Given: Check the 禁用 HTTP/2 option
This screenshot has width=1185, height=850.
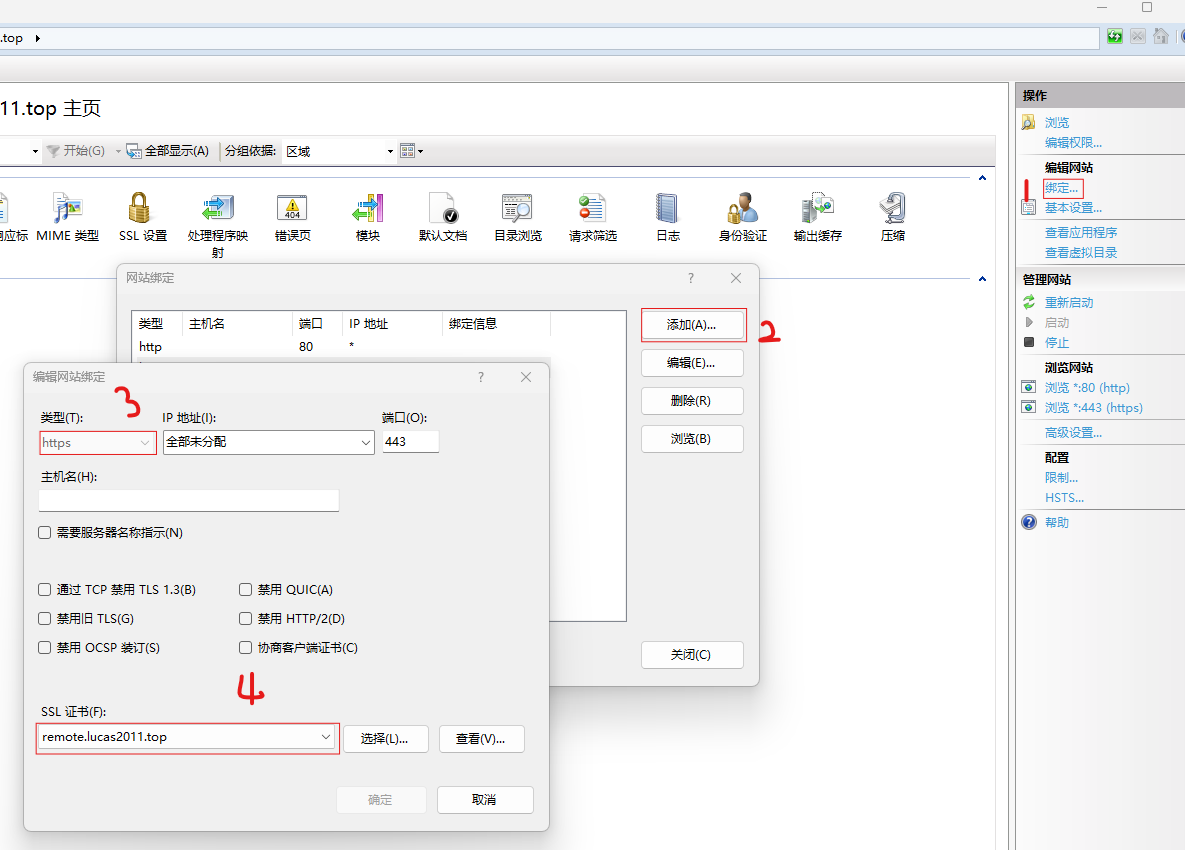Looking at the screenshot, I should (246, 619).
